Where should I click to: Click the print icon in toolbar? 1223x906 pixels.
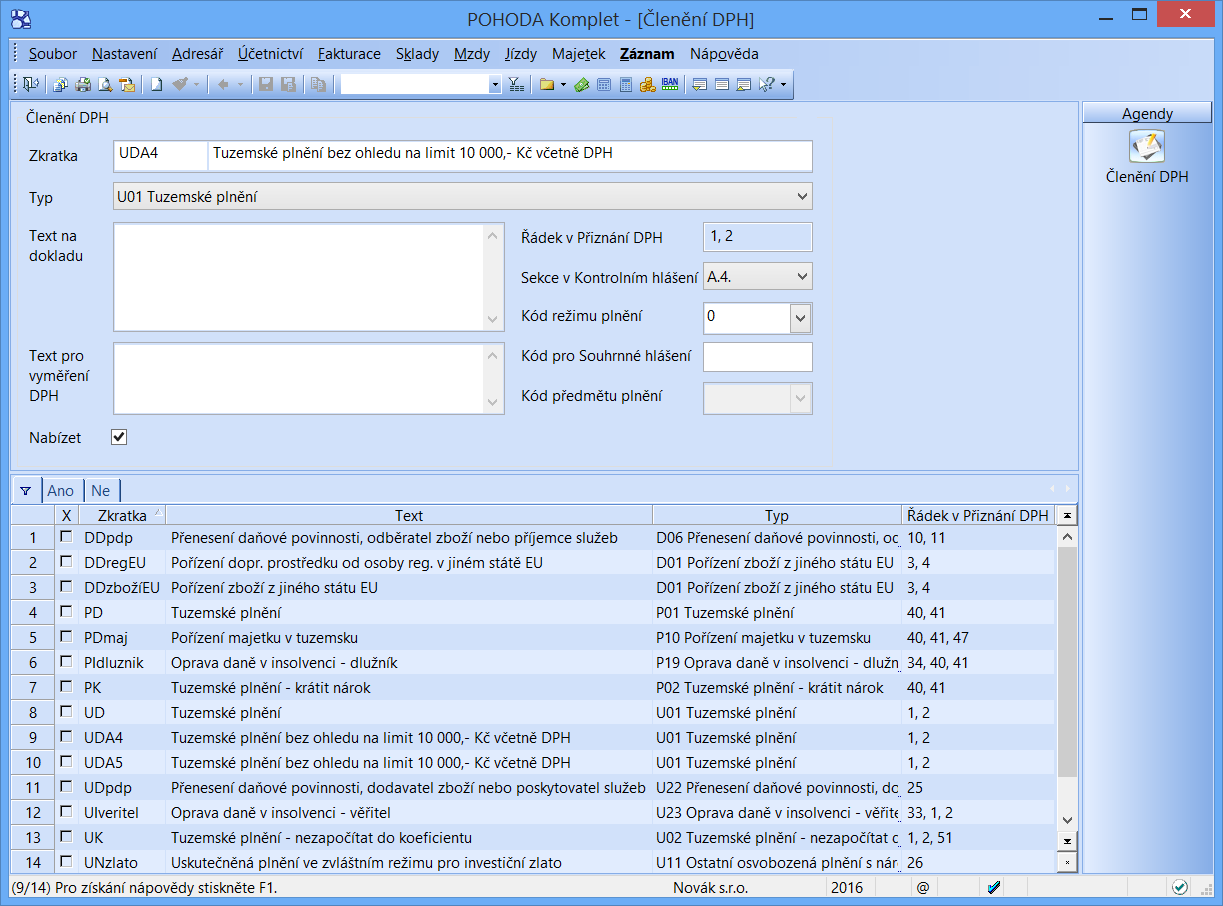point(83,85)
